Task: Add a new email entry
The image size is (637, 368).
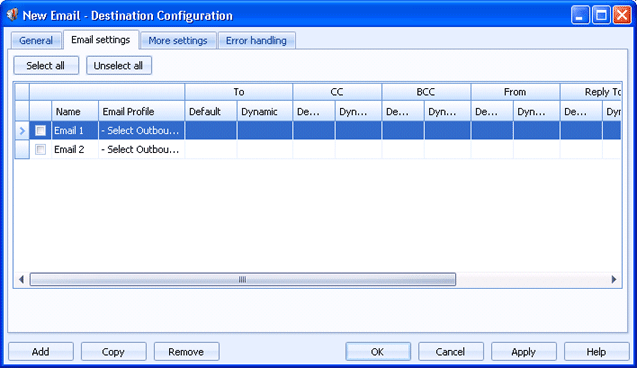Action: point(41,351)
